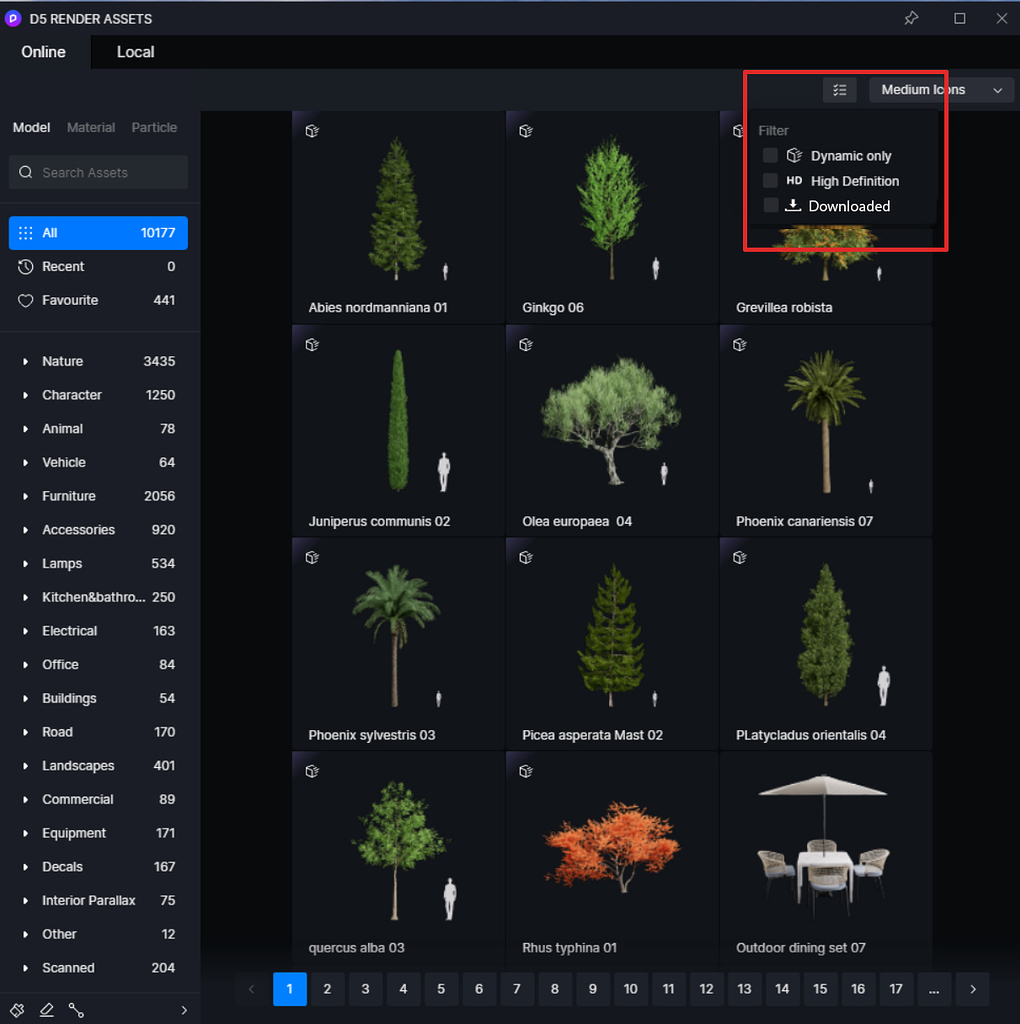Click the pin icon in the title bar
1020x1024 pixels.
pyautogui.click(x=911, y=18)
